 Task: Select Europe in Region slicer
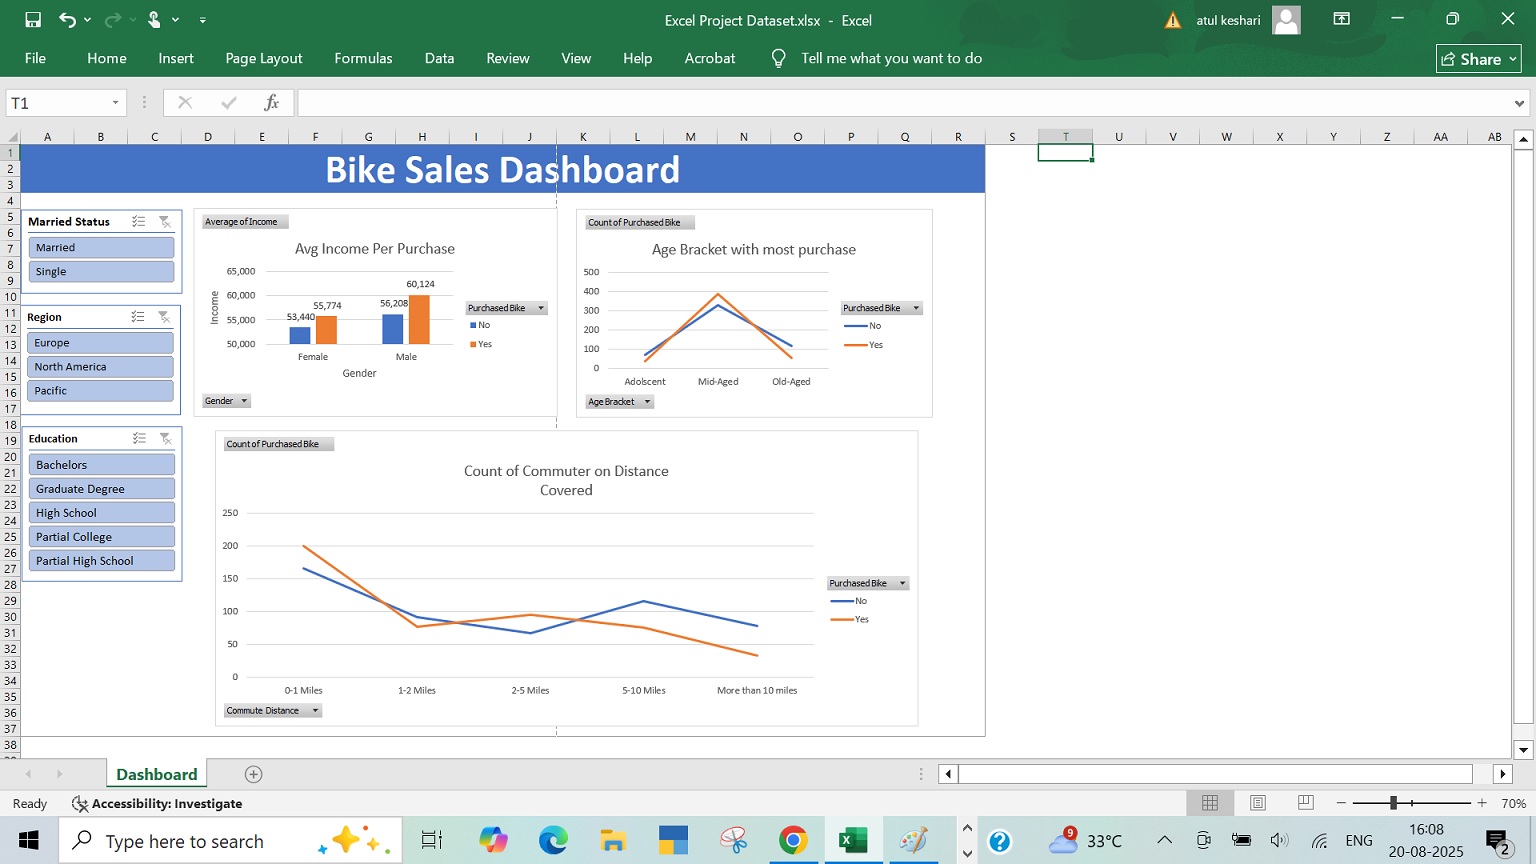coord(100,342)
